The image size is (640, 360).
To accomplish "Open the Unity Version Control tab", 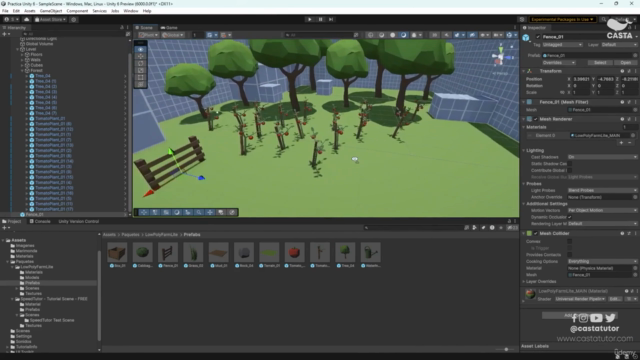I will 79,221.
